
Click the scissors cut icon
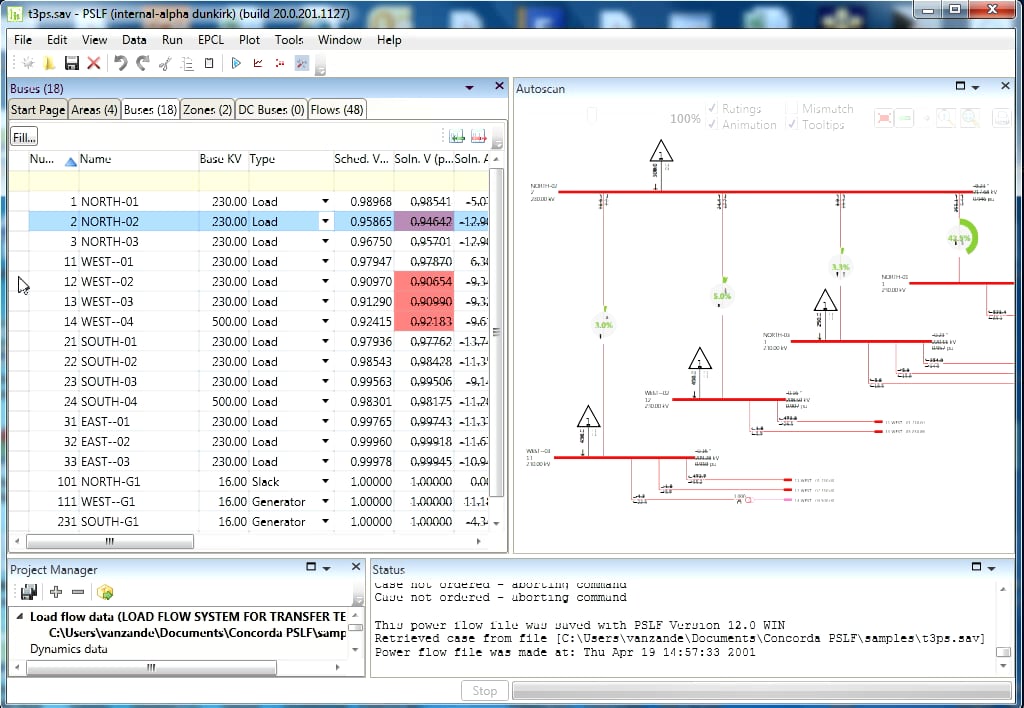click(x=165, y=63)
